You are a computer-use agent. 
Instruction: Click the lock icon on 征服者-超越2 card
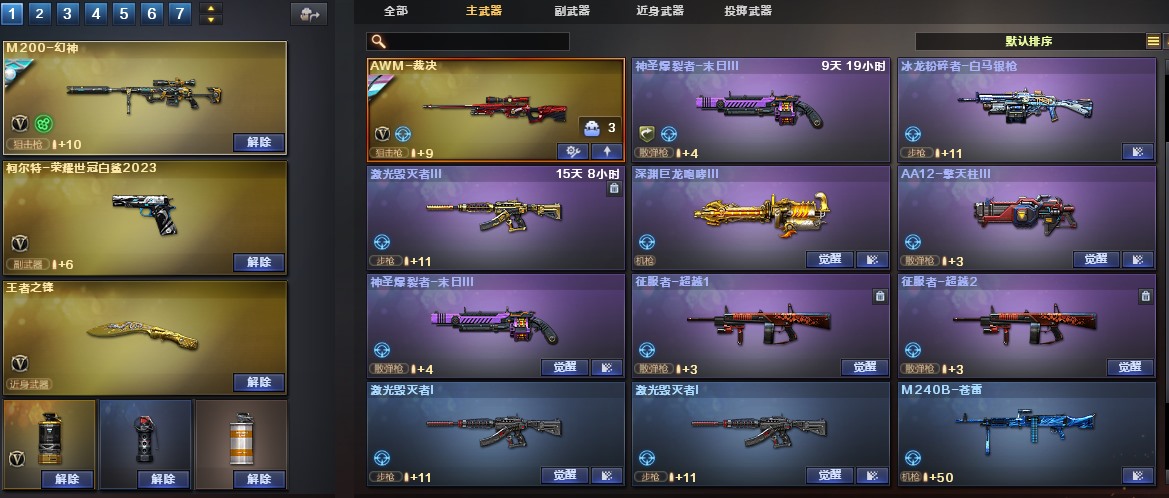[x=1145, y=297]
